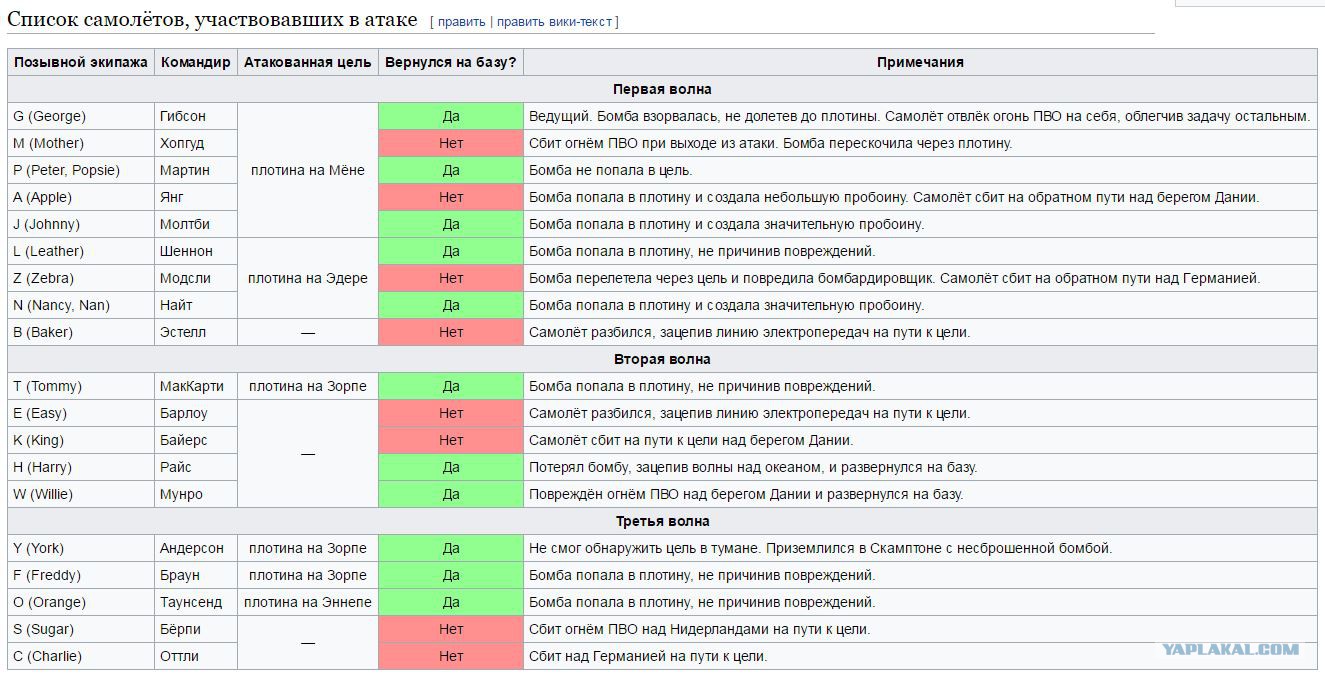1325x679 pixels.
Task: Click the "МакКарти" commander cell
Action: (195, 386)
